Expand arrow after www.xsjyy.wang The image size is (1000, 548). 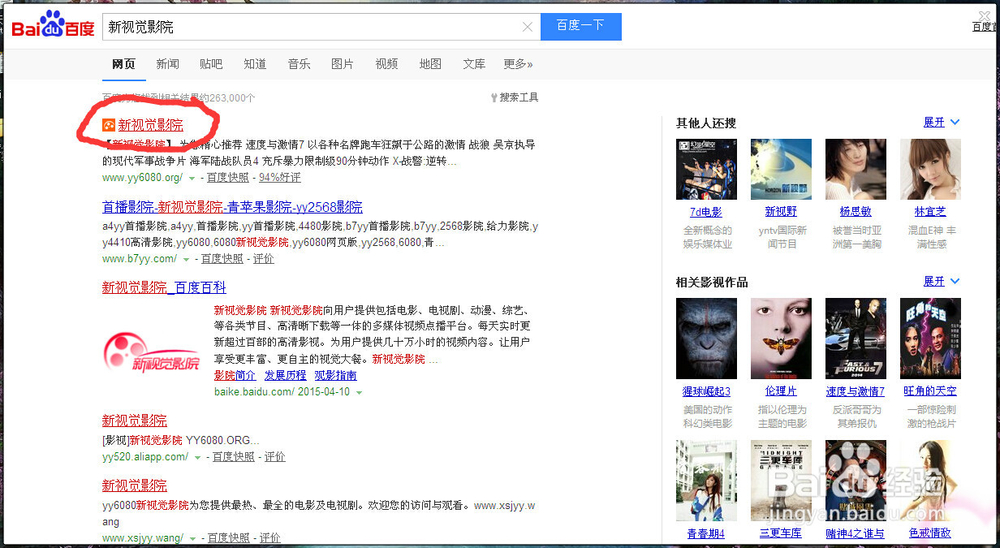click(x=193, y=539)
